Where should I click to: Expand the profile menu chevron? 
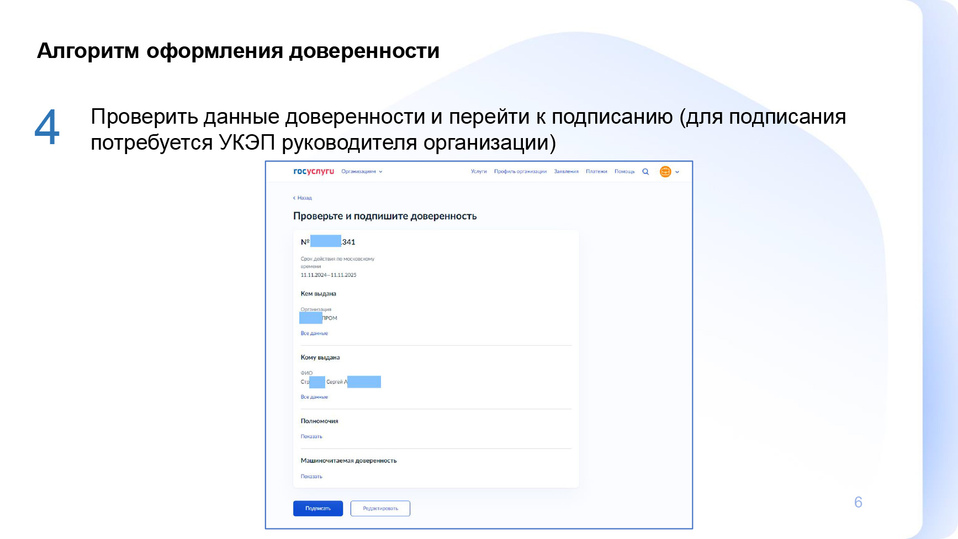coord(678,172)
